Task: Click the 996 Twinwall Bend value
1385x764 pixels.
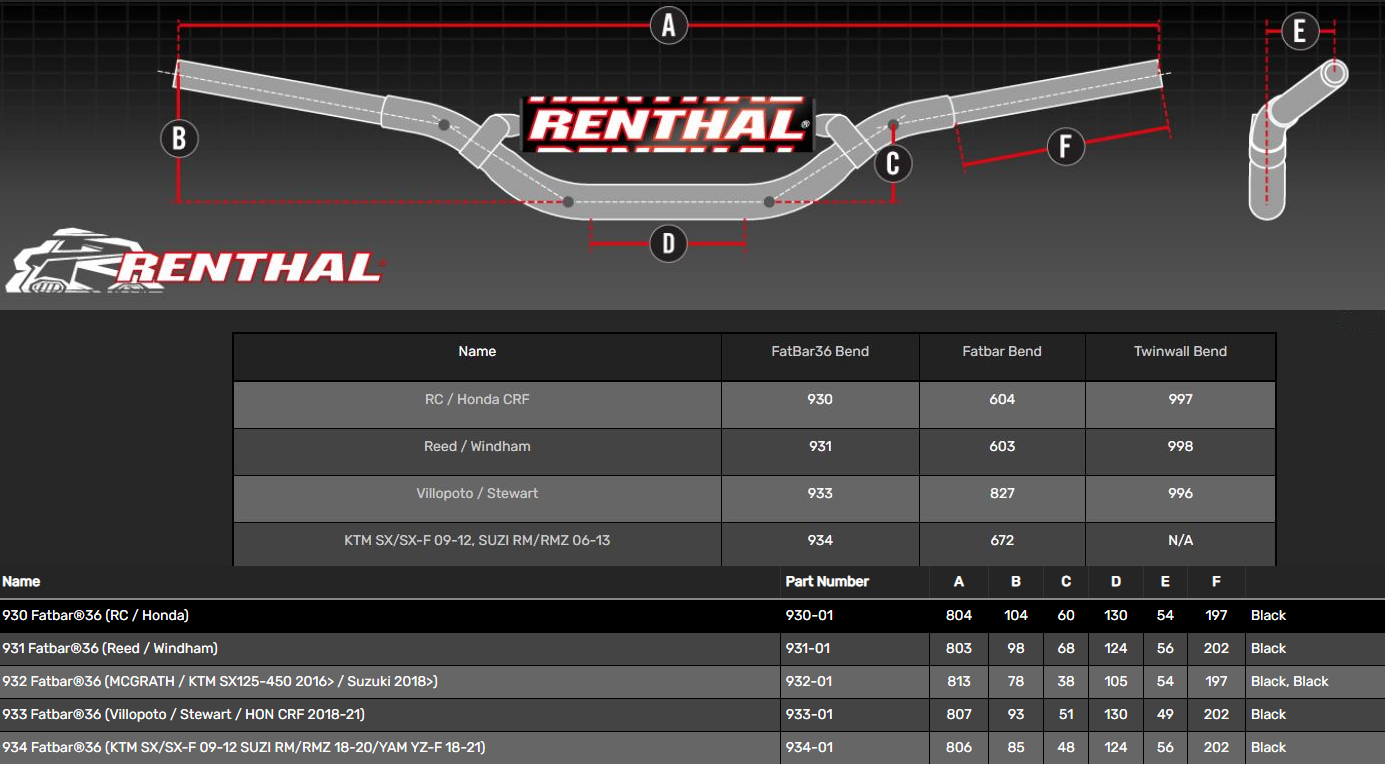Action: click(x=1180, y=493)
